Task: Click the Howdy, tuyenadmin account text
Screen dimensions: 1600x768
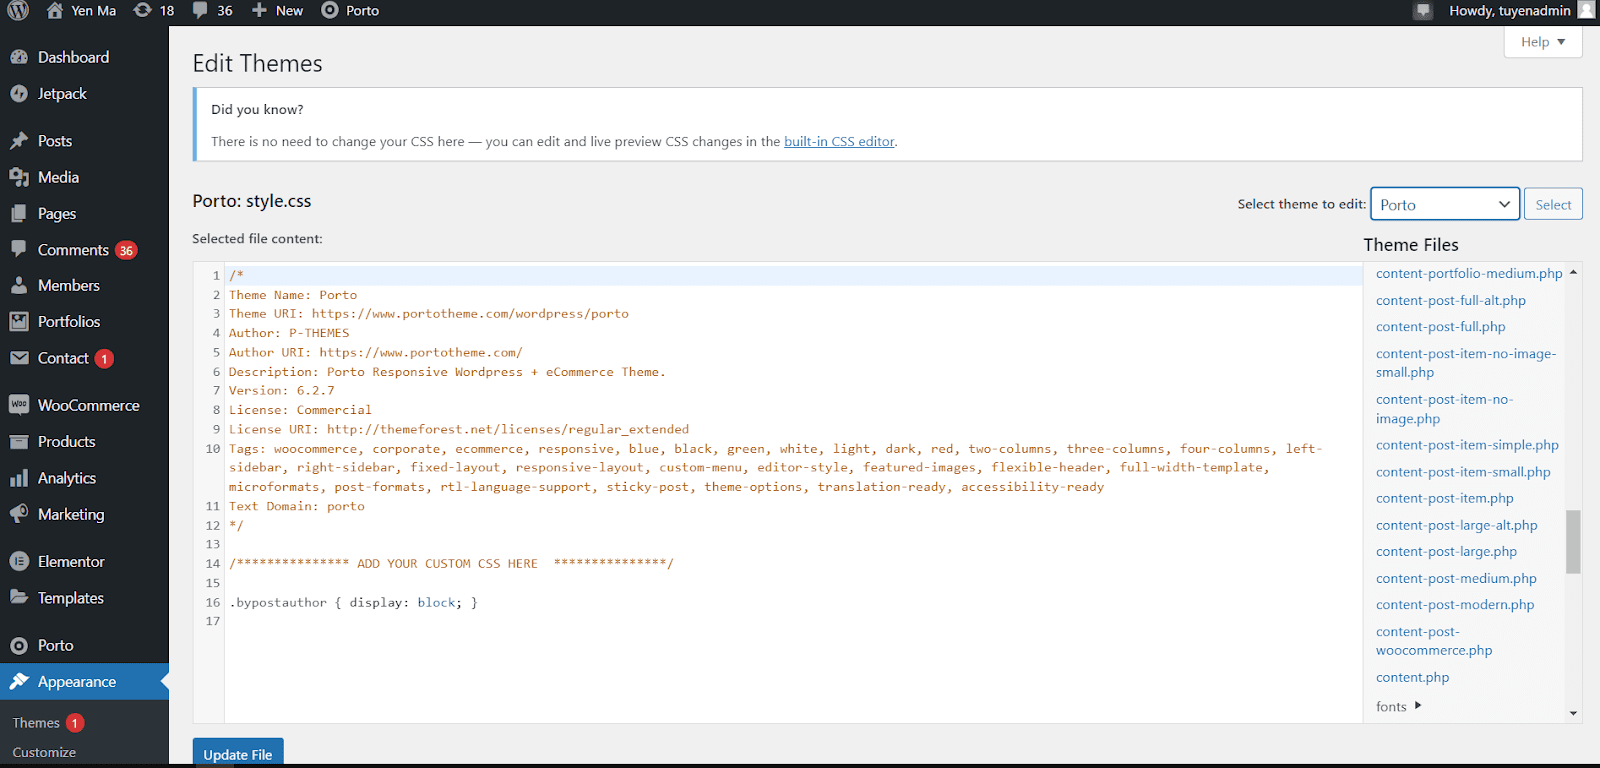Action: (x=1509, y=11)
